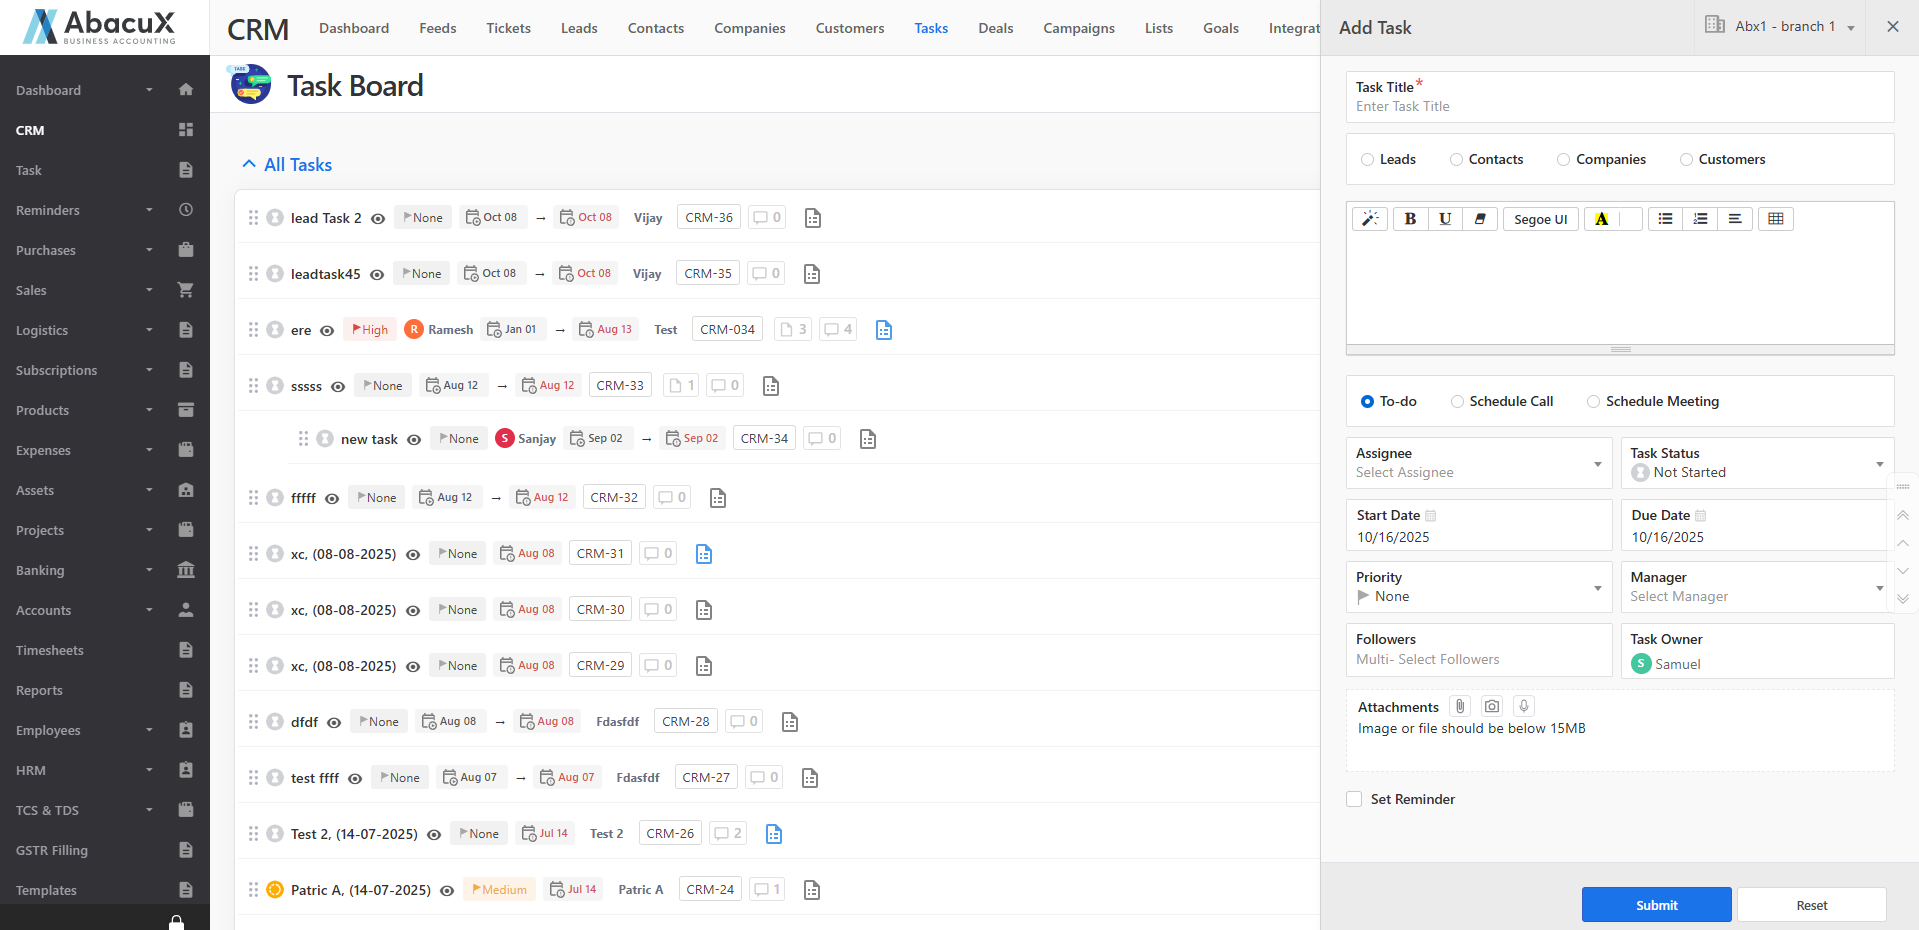Click the underline formatting button
The width and height of the screenshot is (1919, 930).
tap(1445, 219)
